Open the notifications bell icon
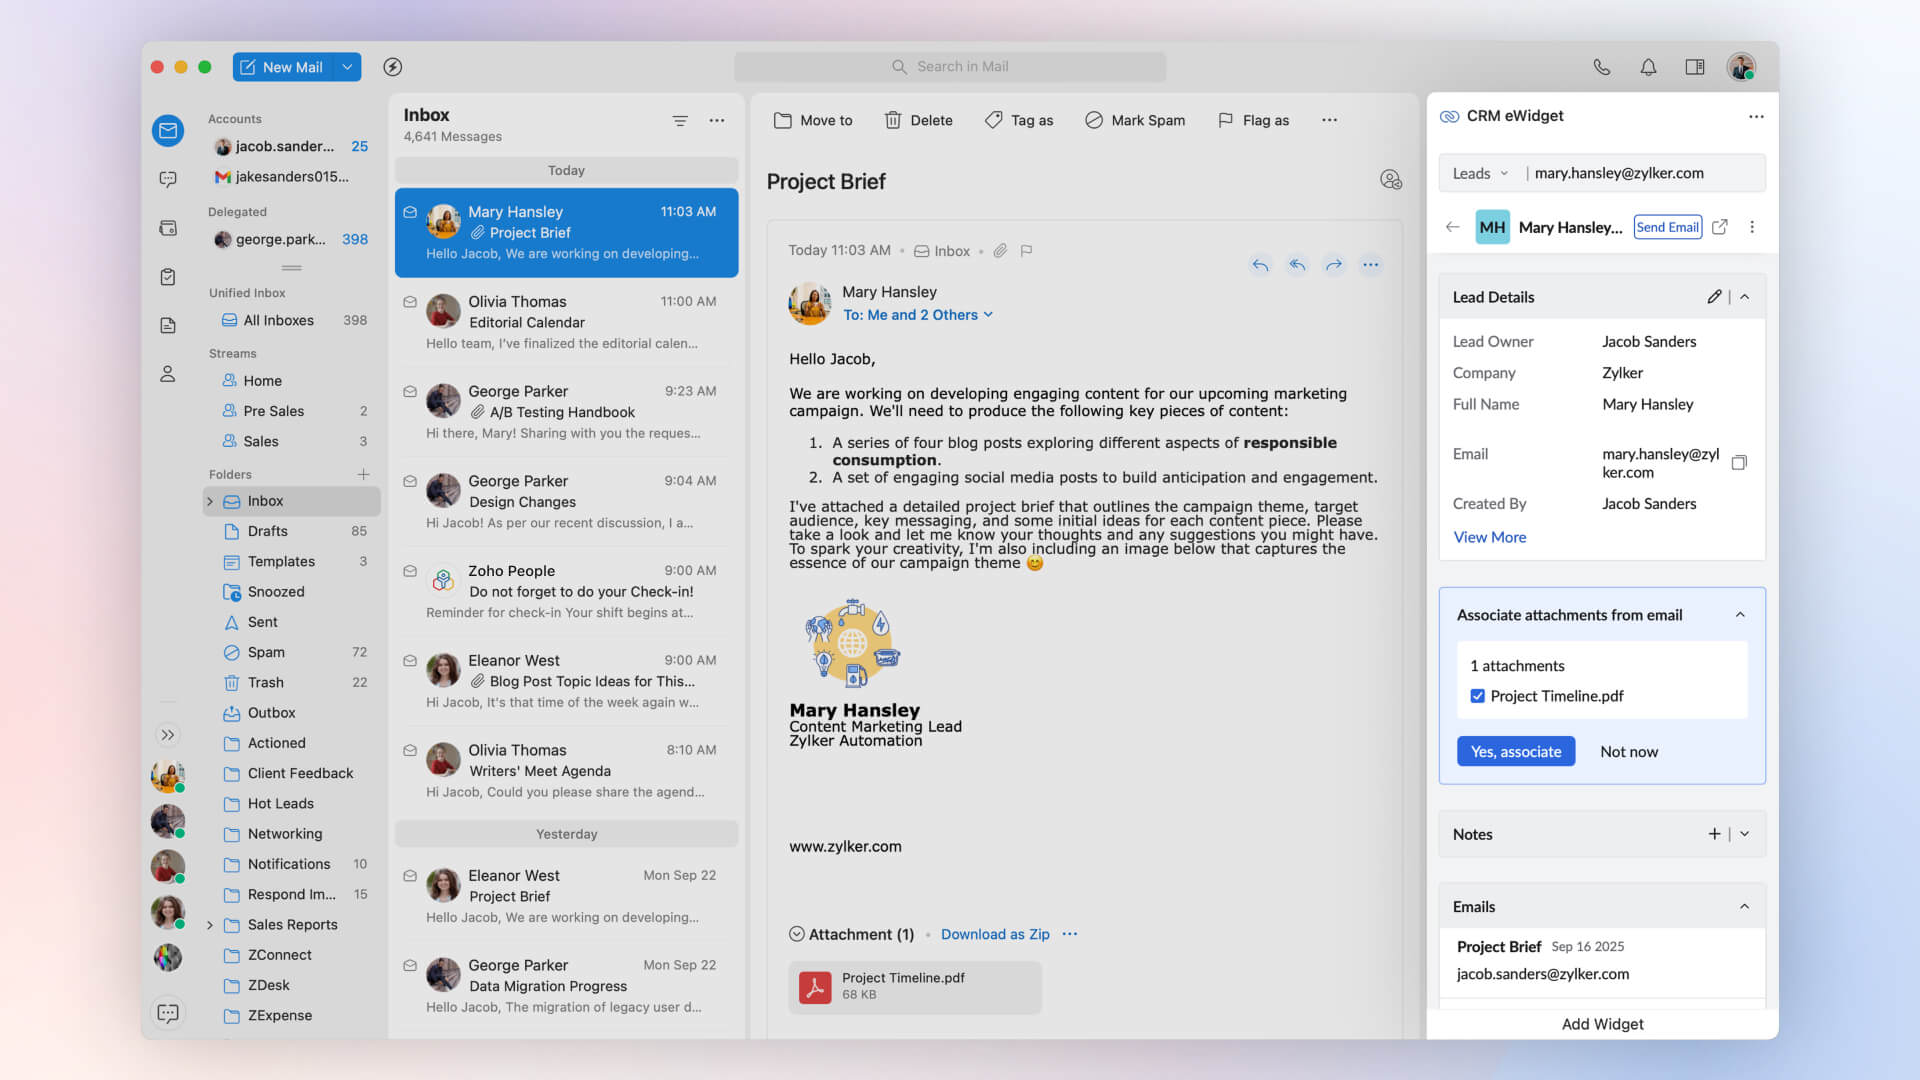This screenshot has width=1920, height=1080. pos(1648,67)
